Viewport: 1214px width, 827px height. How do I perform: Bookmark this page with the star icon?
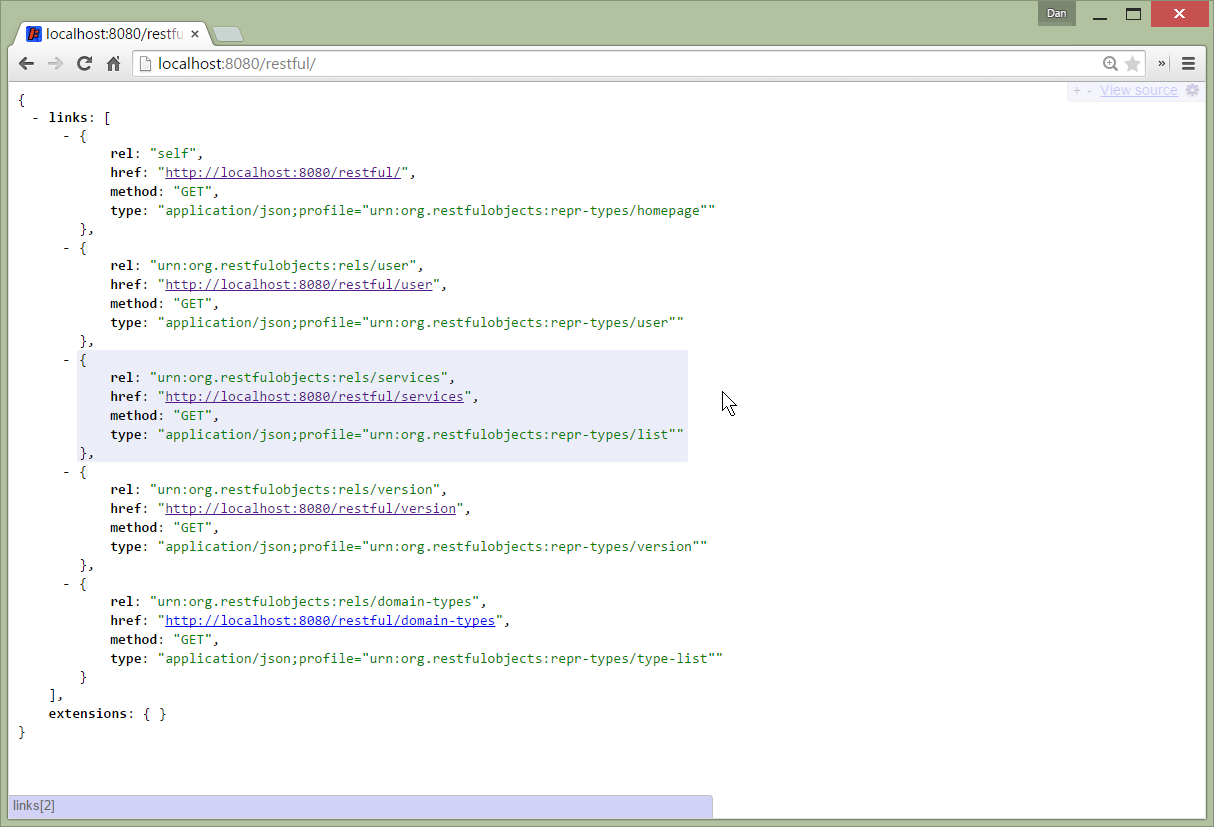pos(1132,64)
